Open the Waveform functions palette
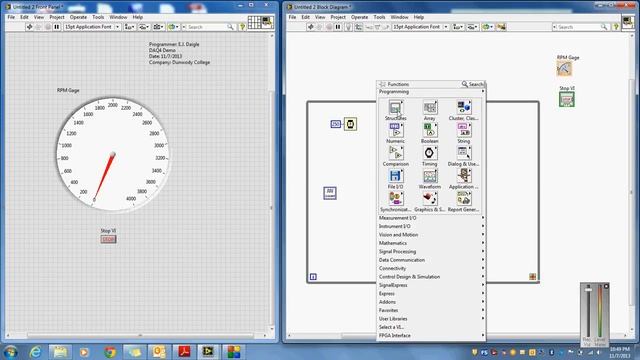Image resolution: width=640 pixels, height=360 pixels. (x=429, y=176)
